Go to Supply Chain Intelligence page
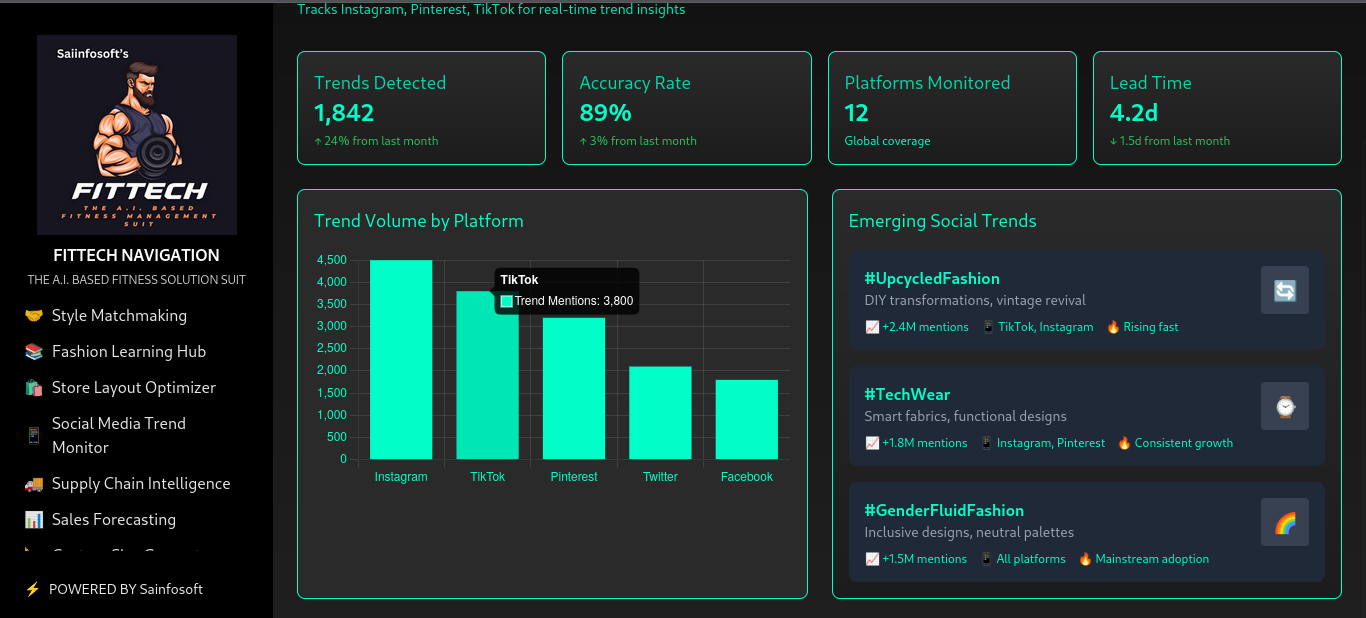Image resolution: width=1366 pixels, height=618 pixels. pyautogui.click(x=141, y=484)
